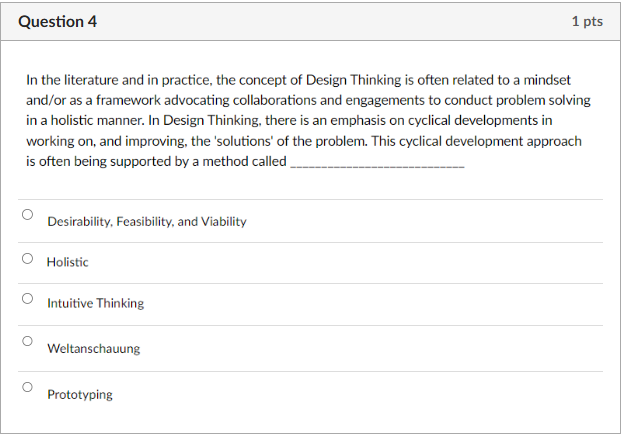The width and height of the screenshot is (621, 437).
Task: Choose the Holistic radio option
Action: 27,258
